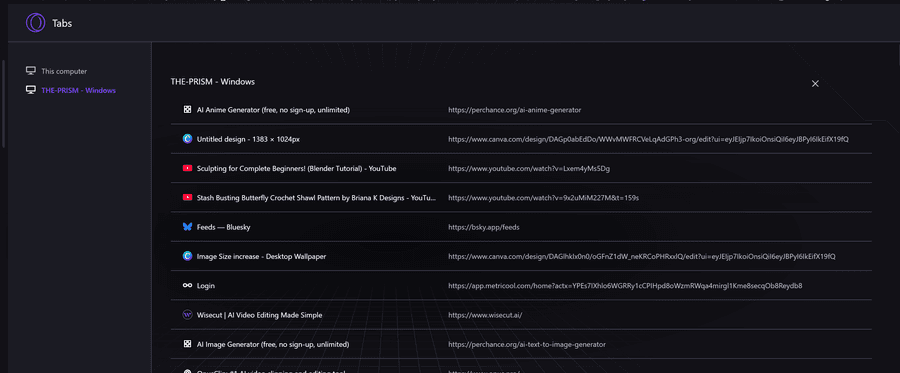The height and width of the screenshot is (373, 900).
Task: Open youtube.com/watch?v=9x2uMiM227M URL
Action: click(544, 197)
